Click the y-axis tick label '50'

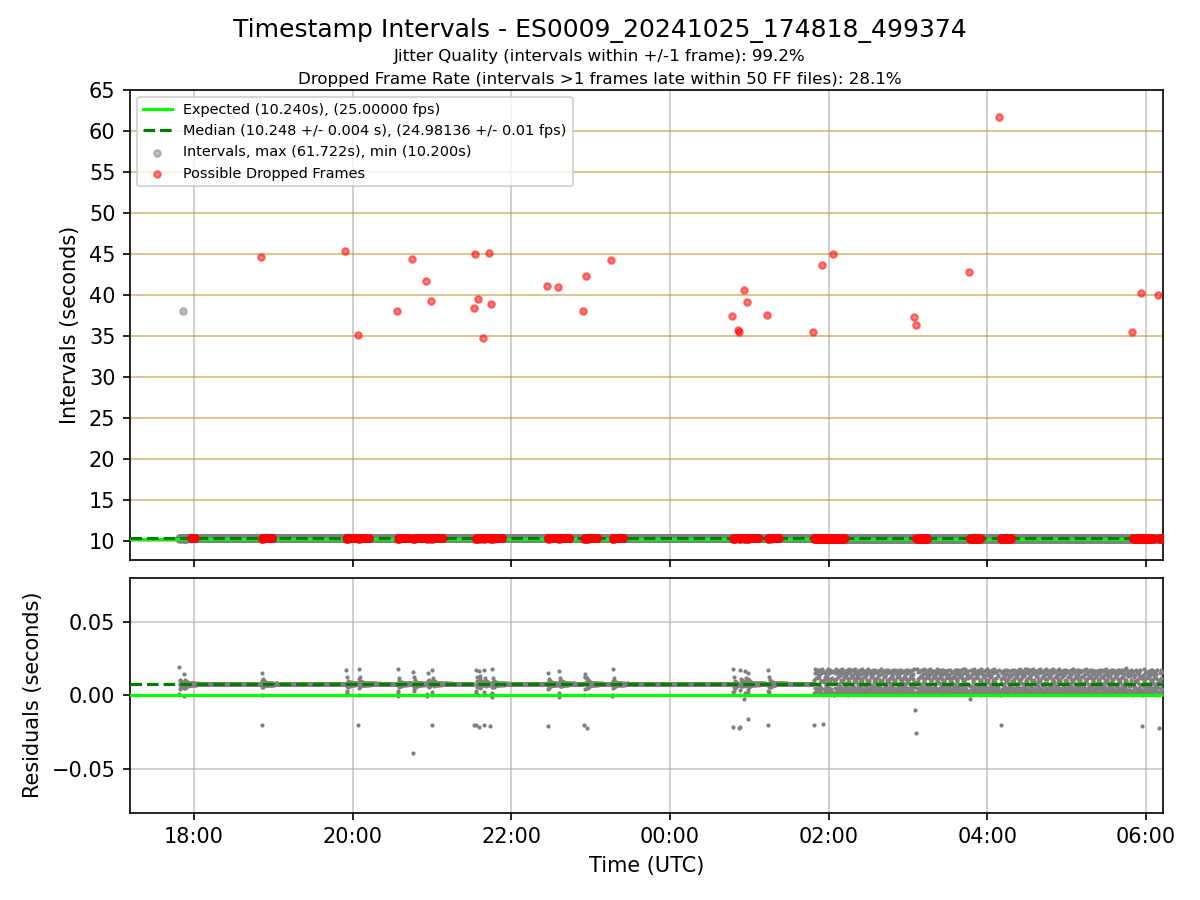(103, 213)
